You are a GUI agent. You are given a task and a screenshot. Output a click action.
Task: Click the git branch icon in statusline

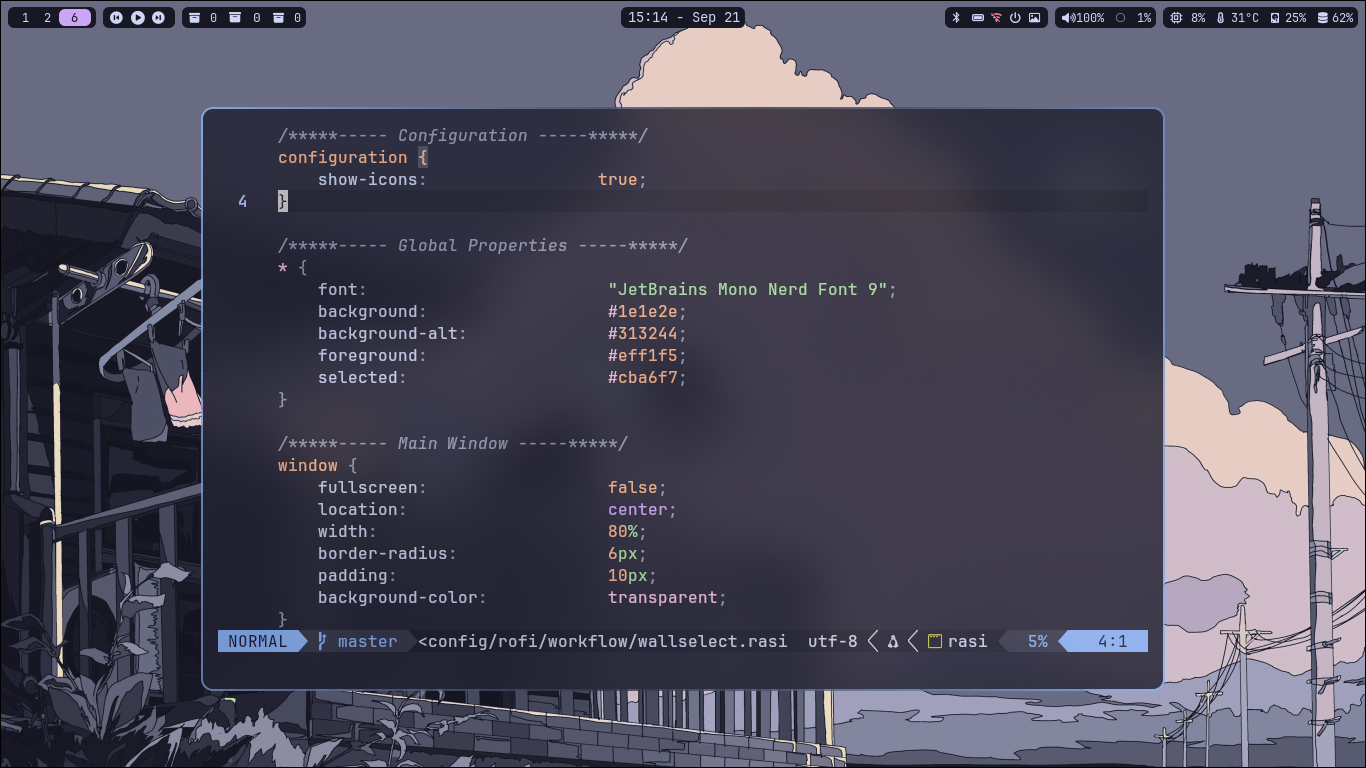click(322, 641)
